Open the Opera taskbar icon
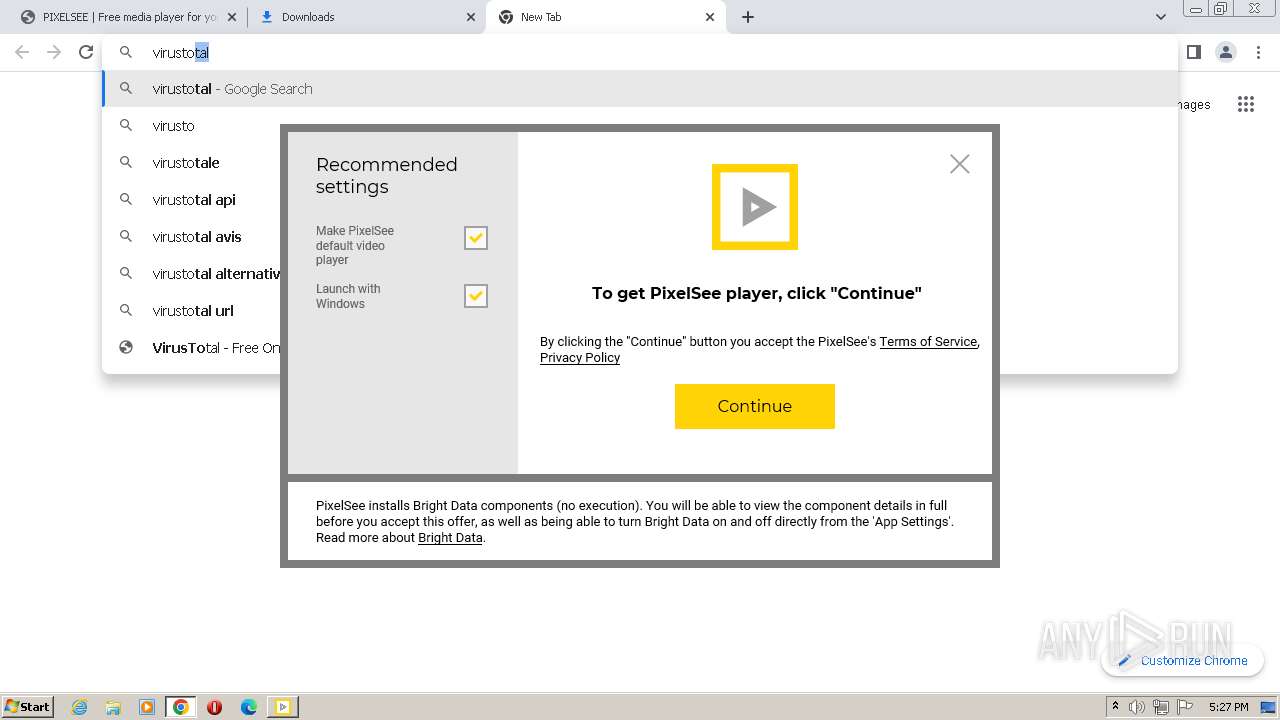 point(215,707)
